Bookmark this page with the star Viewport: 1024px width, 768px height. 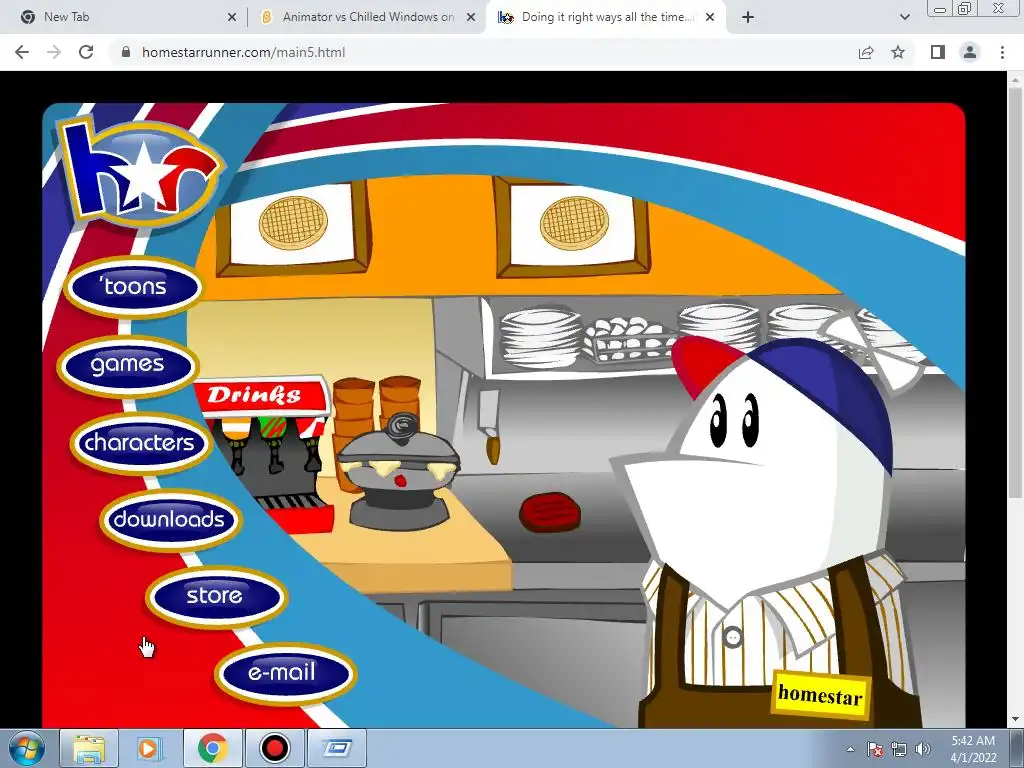[x=898, y=52]
